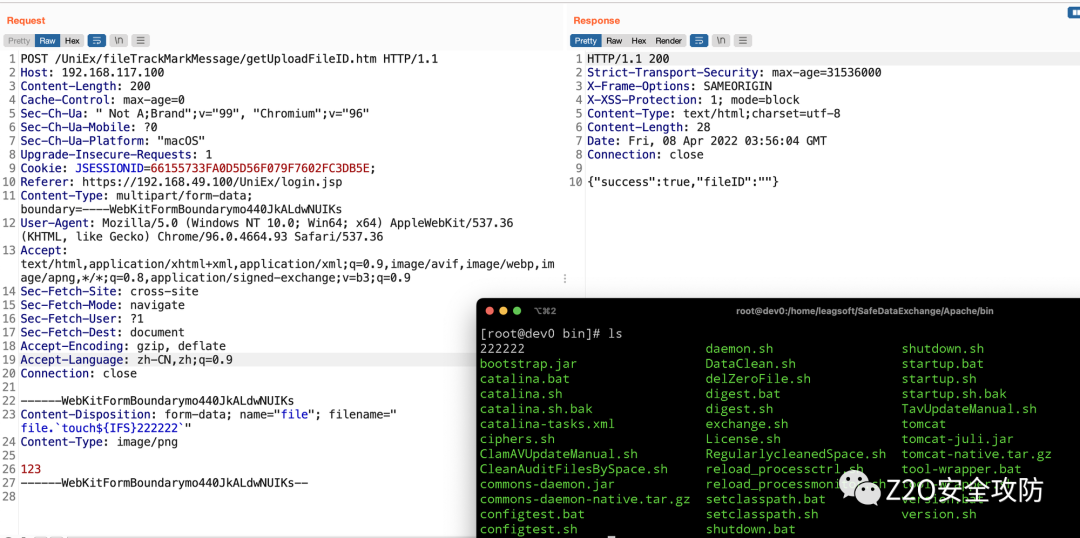The width and height of the screenshot is (1080, 538).
Task: Click the POST /UniEx/fileTrackMarkMessage request line
Action: (x=229, y=59)
